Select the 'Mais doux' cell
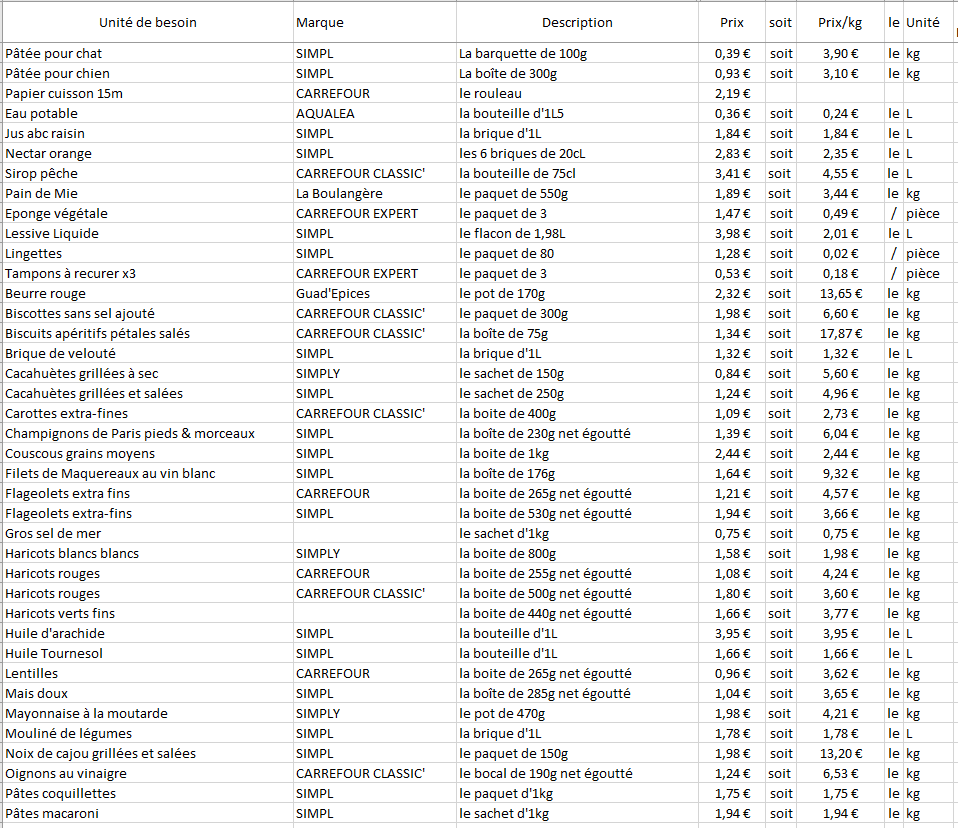The width and height of the screenshot is (958, 828). [148, 694]
